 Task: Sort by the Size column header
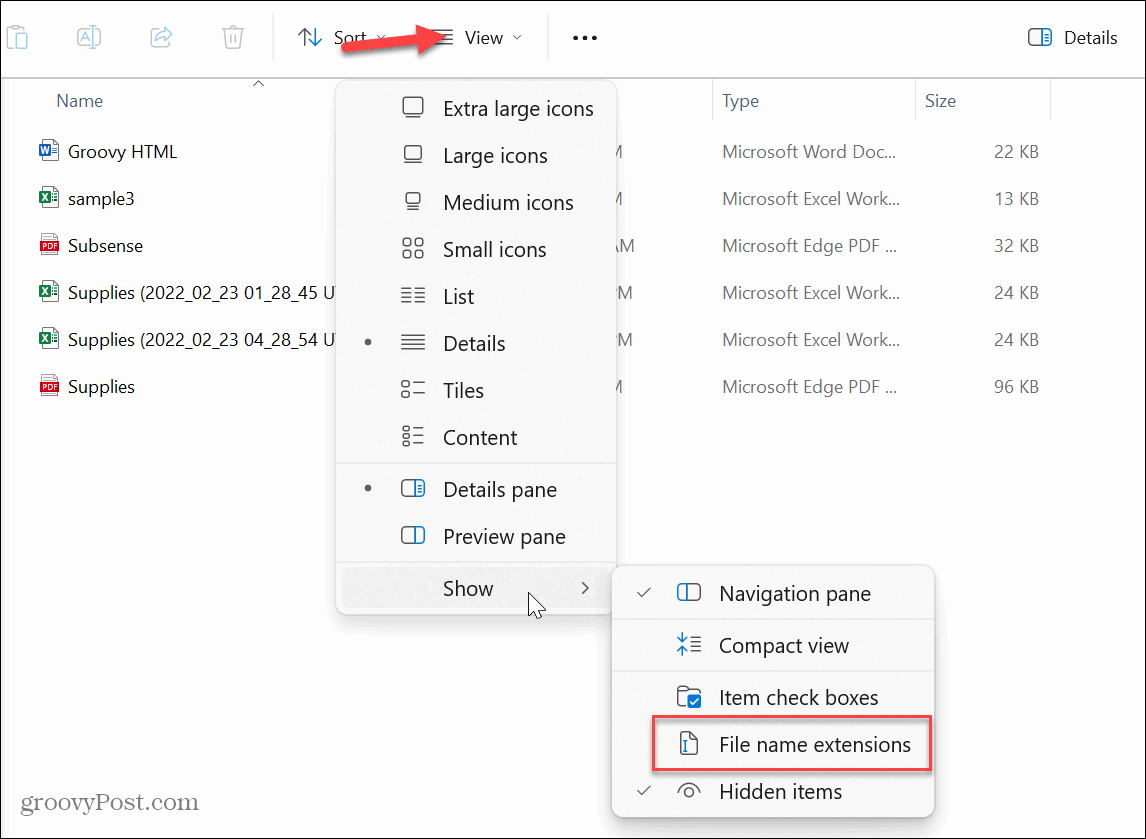click(x=940, y=101)
